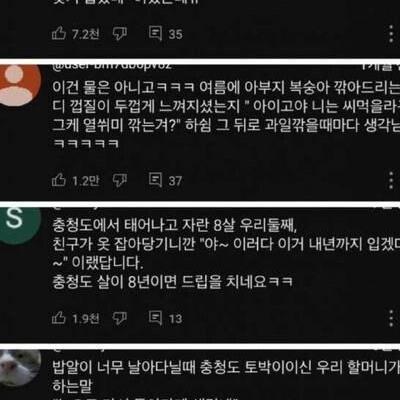
Task: Dislike the peach peeling comment
Action: [x=120, y=180]
